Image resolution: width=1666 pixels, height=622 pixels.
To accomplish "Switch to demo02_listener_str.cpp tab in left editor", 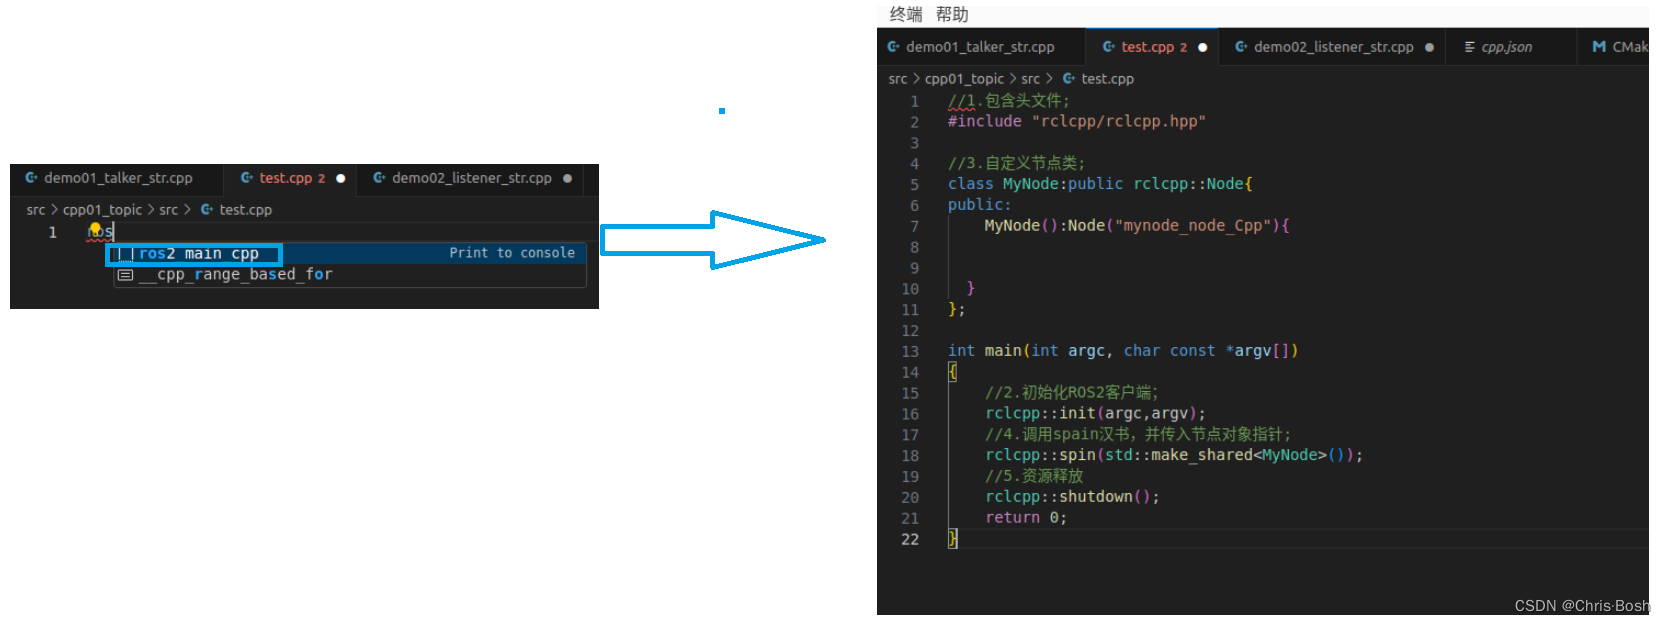I will point(470,178).
